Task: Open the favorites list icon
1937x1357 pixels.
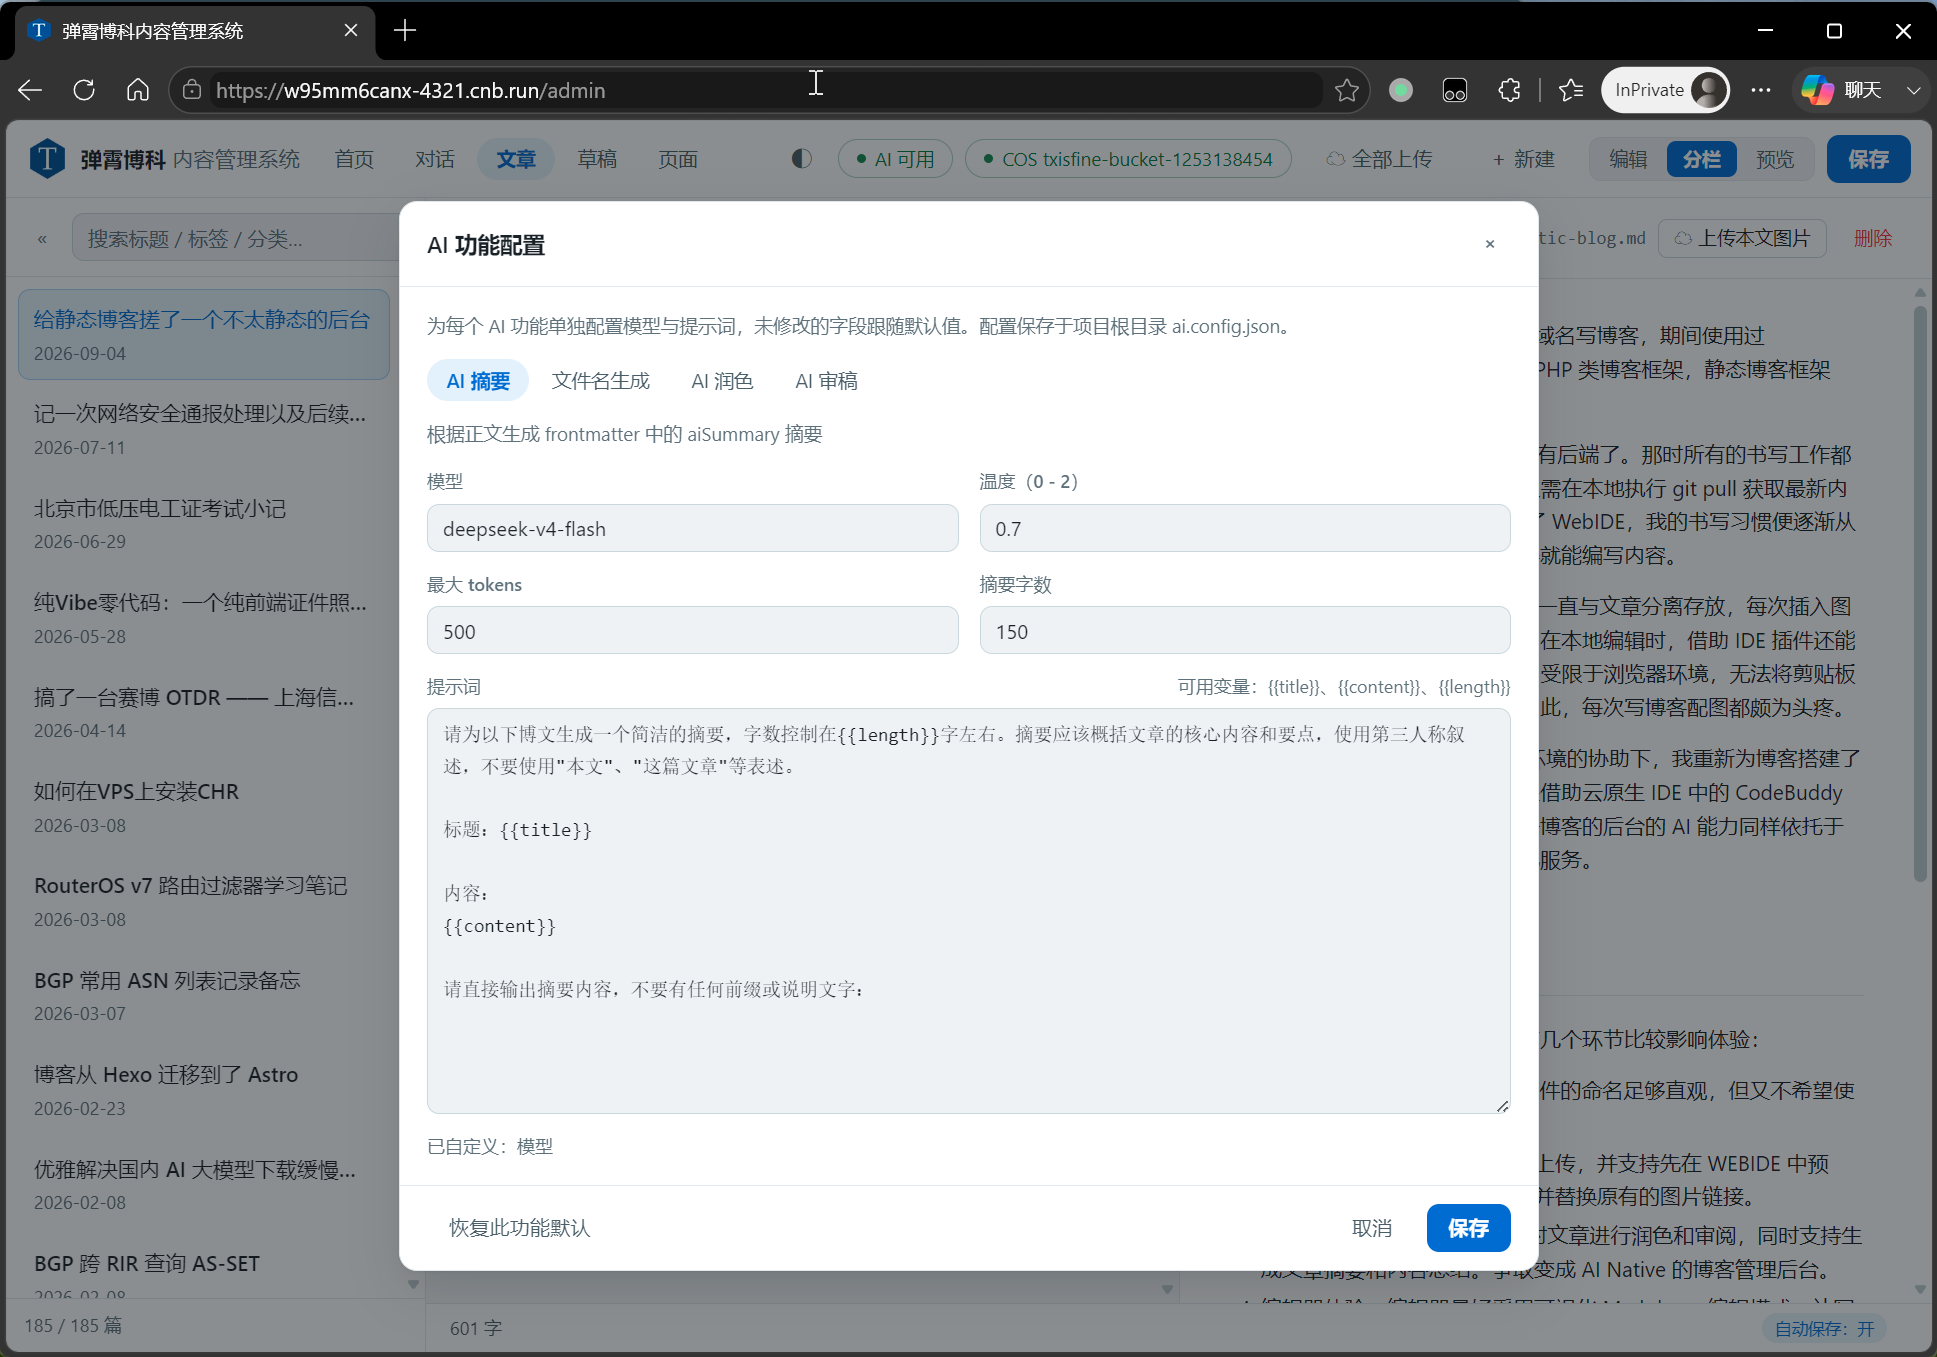Action: 1571,90
